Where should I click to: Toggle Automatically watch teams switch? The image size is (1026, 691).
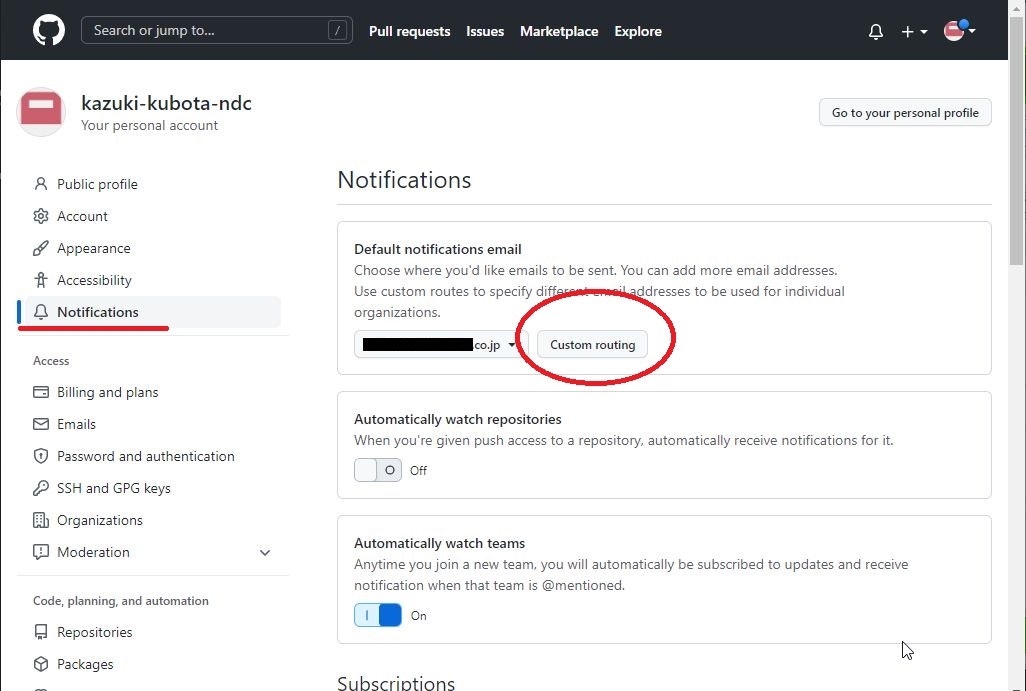378,615
